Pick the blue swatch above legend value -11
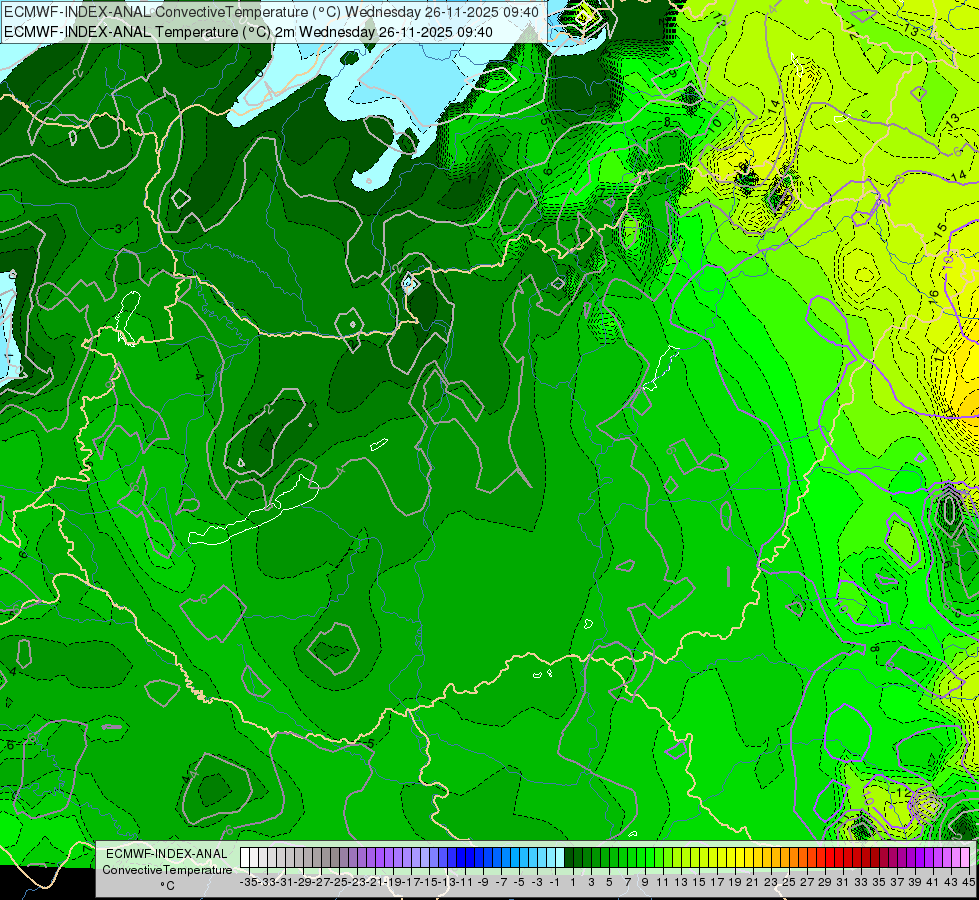979x900 pixels. click(x=460, y=857)
